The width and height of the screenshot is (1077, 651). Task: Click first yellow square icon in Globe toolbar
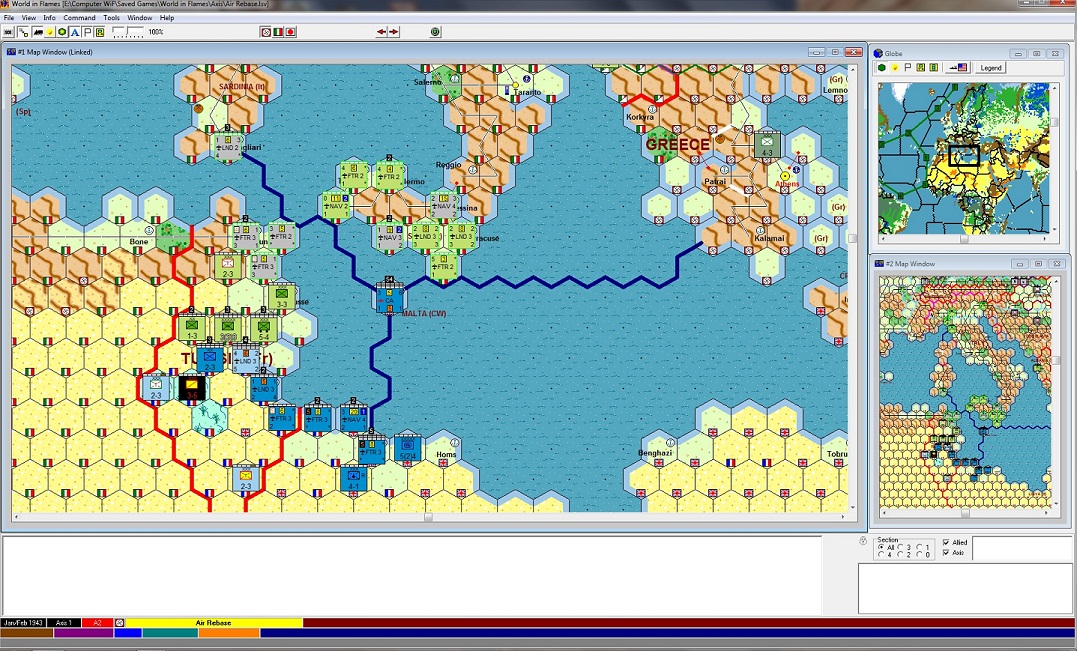point(920,67)
